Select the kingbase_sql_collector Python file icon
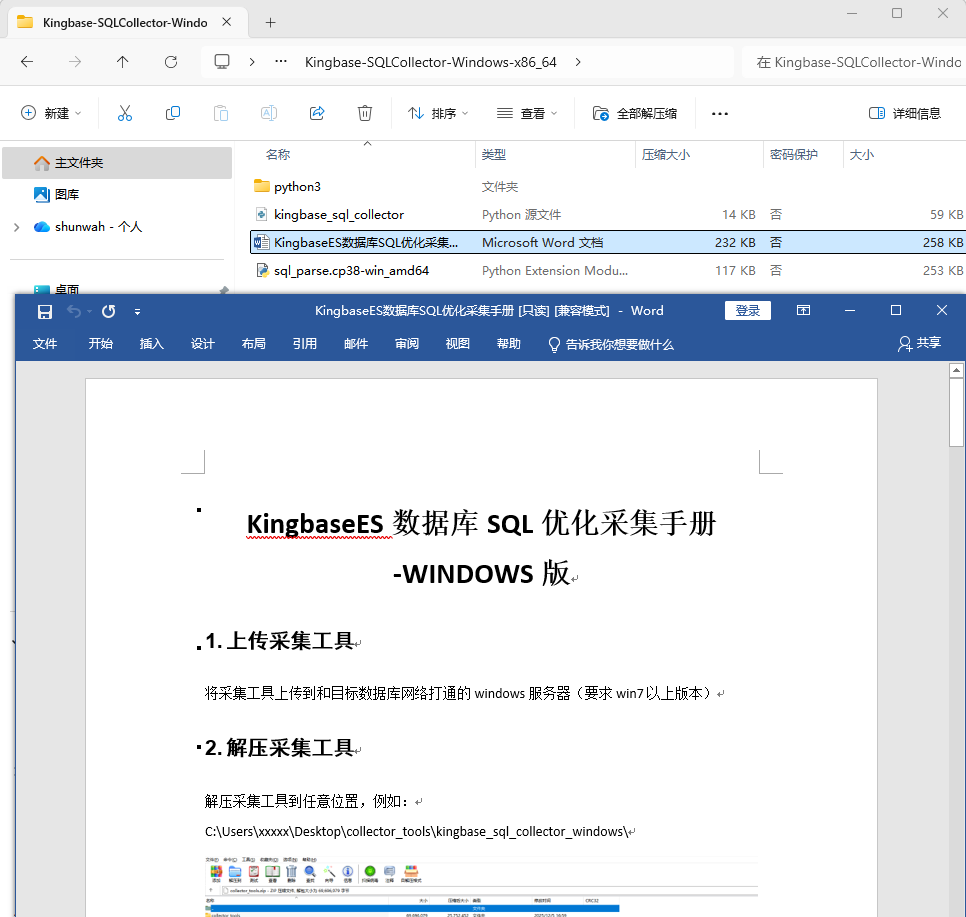Screen dimensions: 966x917 [262, 214]
